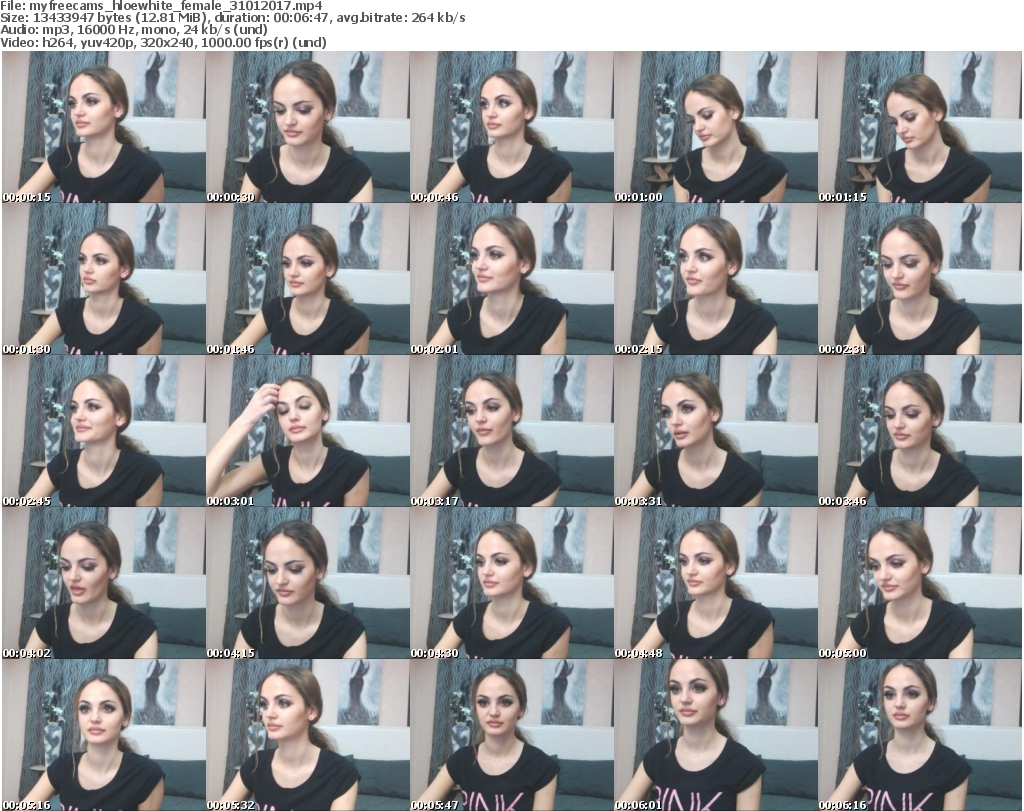Open the frame at 00:01:30

point(103,279)
